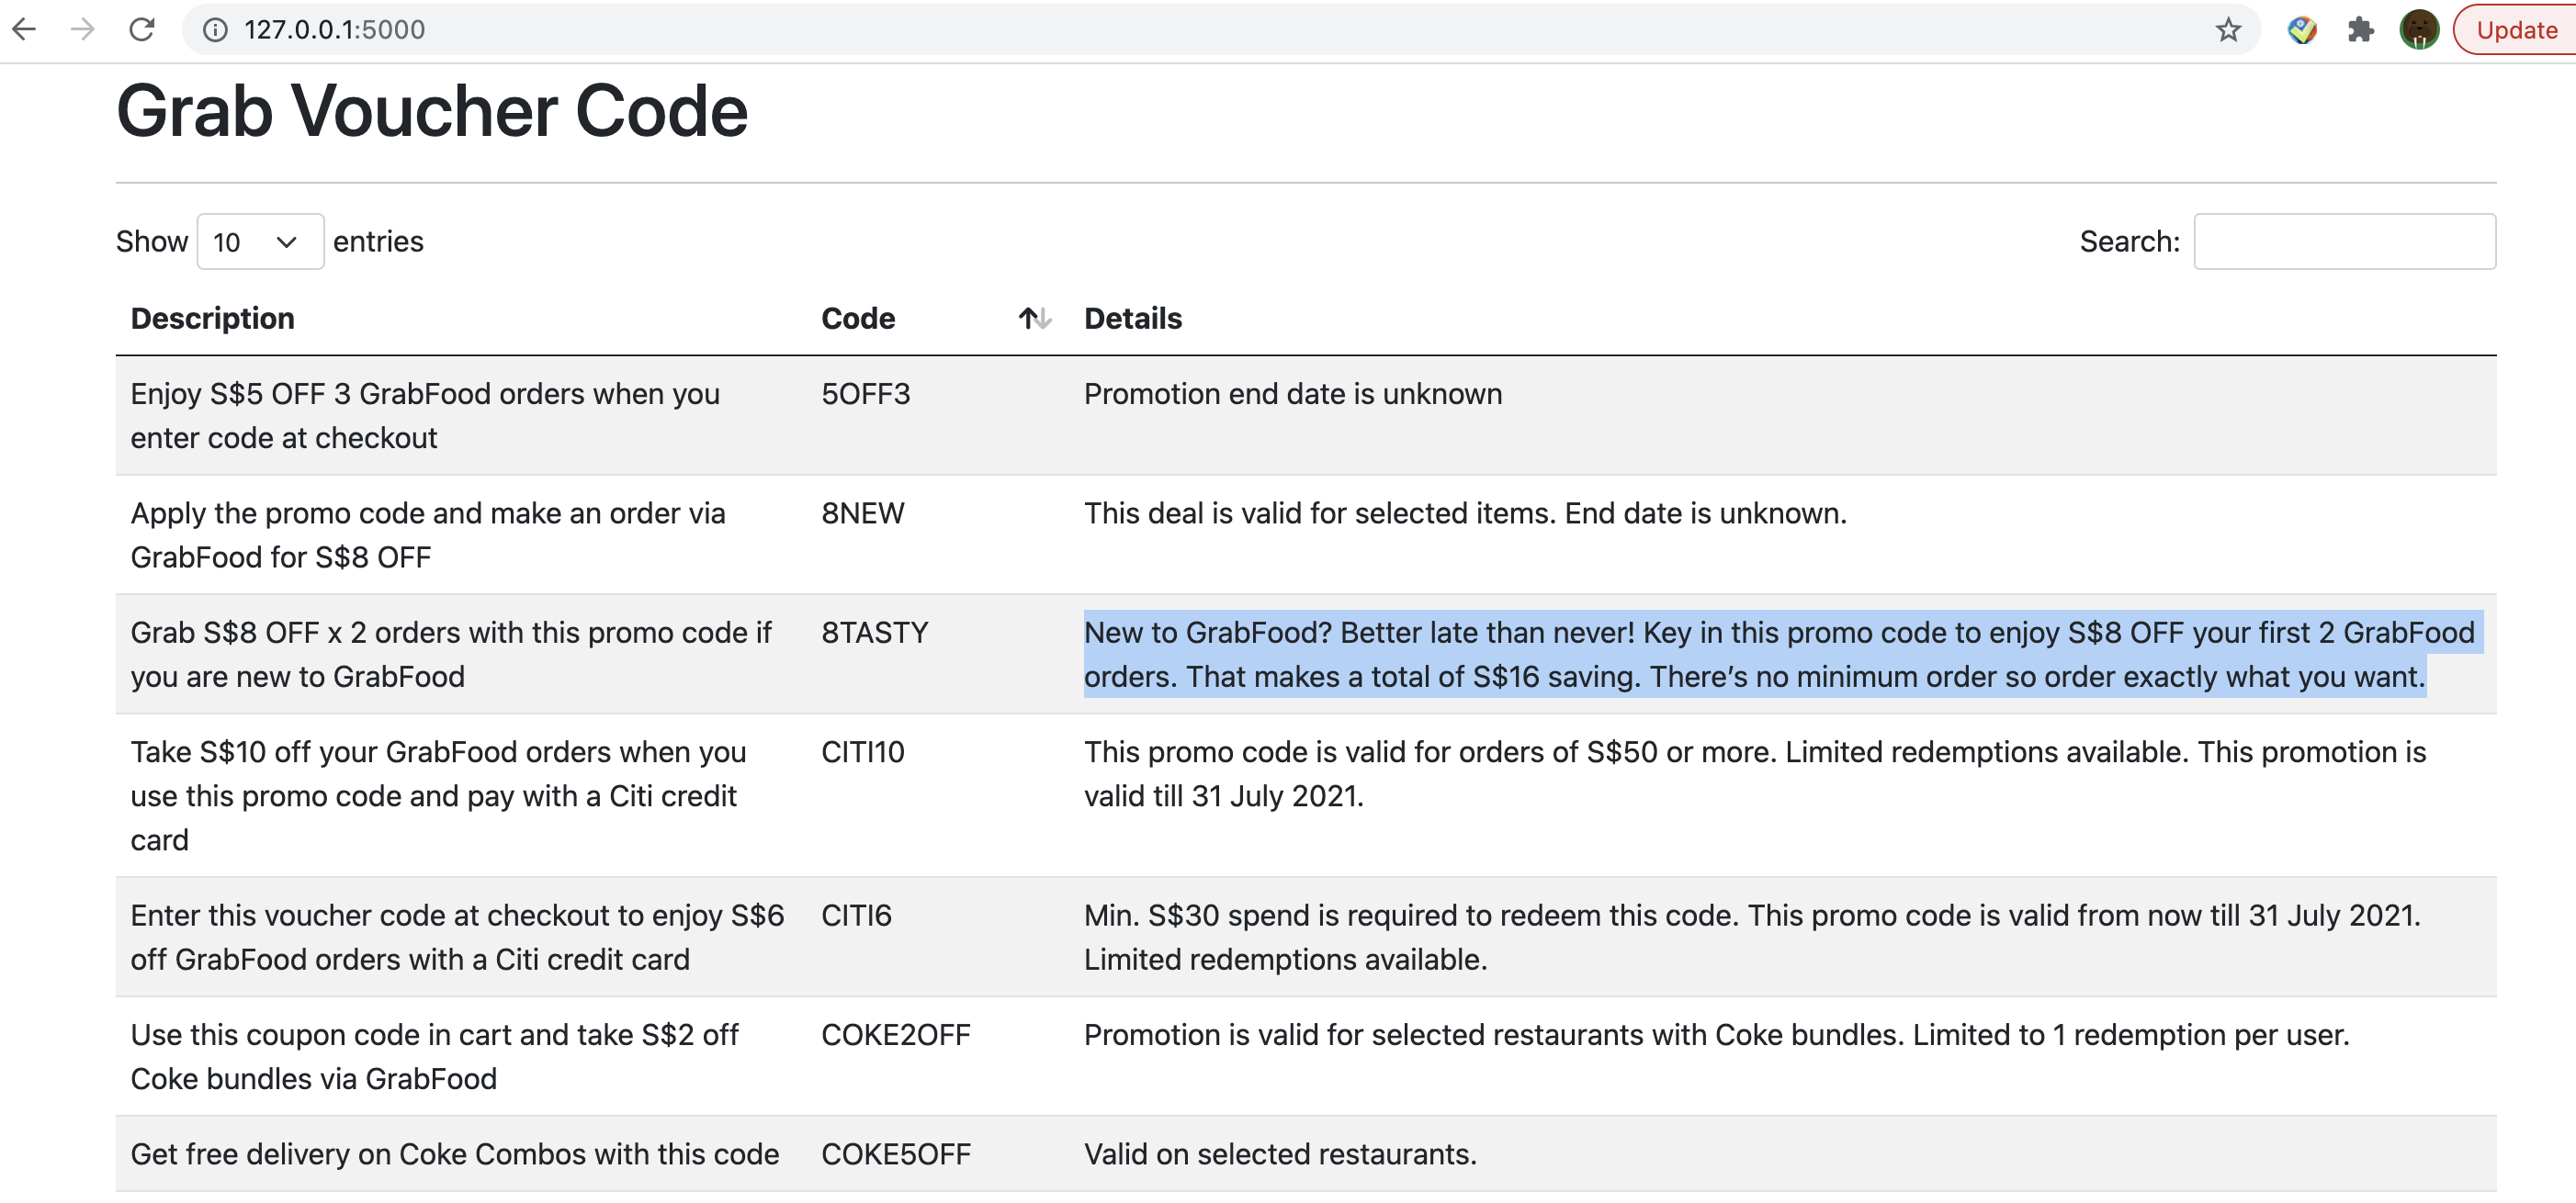Reload the page with refresh icon
The image size is (2576, 1203).
(142, 29)
